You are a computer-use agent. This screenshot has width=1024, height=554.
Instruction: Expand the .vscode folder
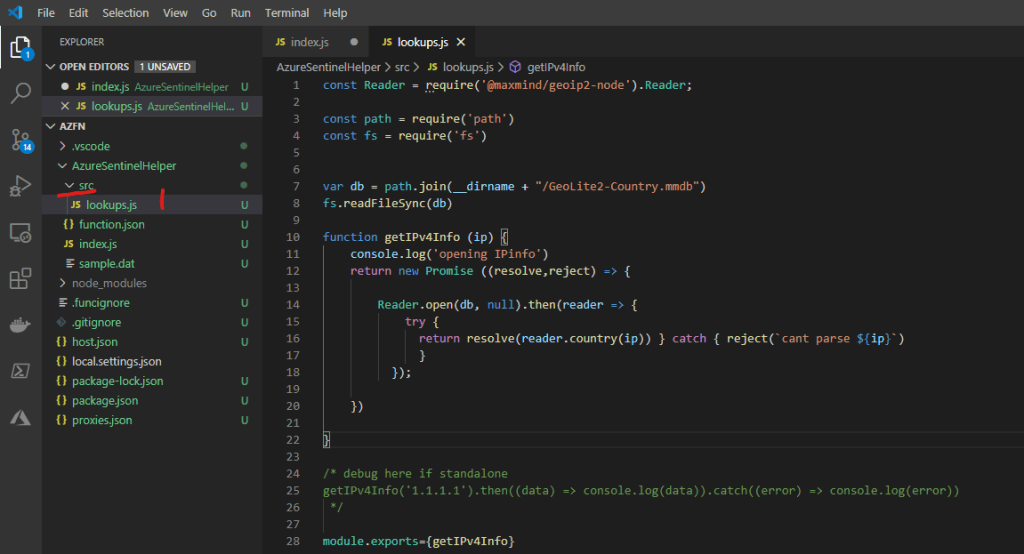(x=90, y=146)
